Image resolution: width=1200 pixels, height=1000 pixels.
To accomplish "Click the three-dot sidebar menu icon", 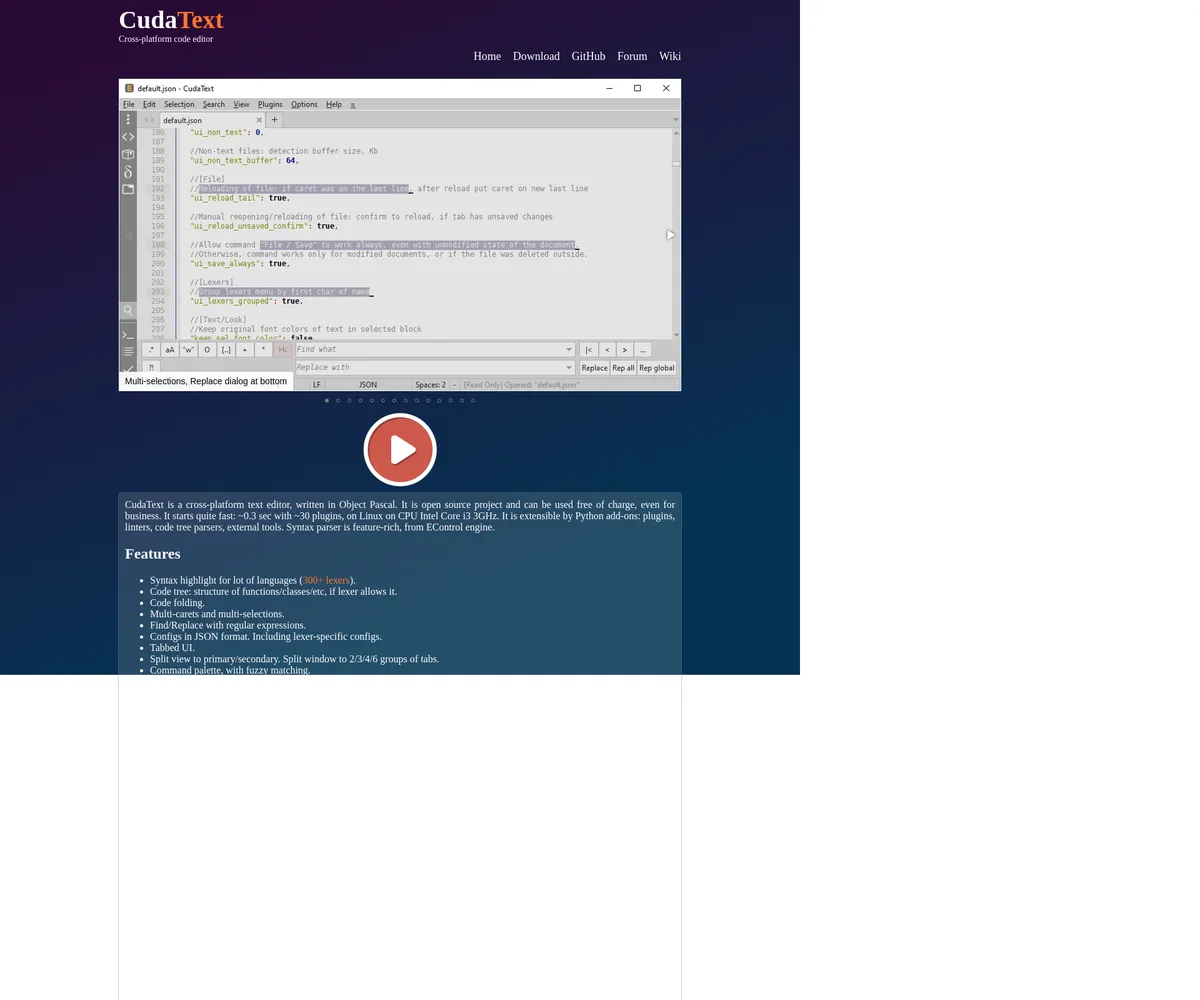I will (128, 119).
